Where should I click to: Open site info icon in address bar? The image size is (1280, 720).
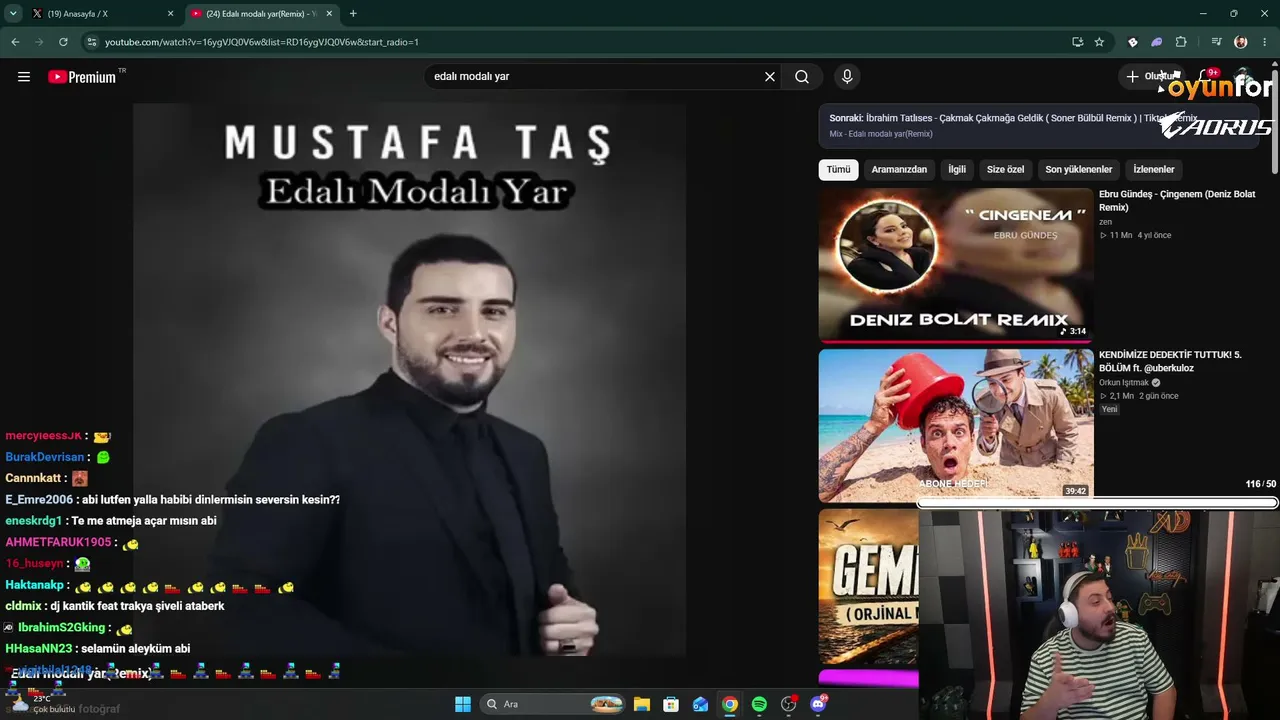pyautogui.click(x=92, y=42)
